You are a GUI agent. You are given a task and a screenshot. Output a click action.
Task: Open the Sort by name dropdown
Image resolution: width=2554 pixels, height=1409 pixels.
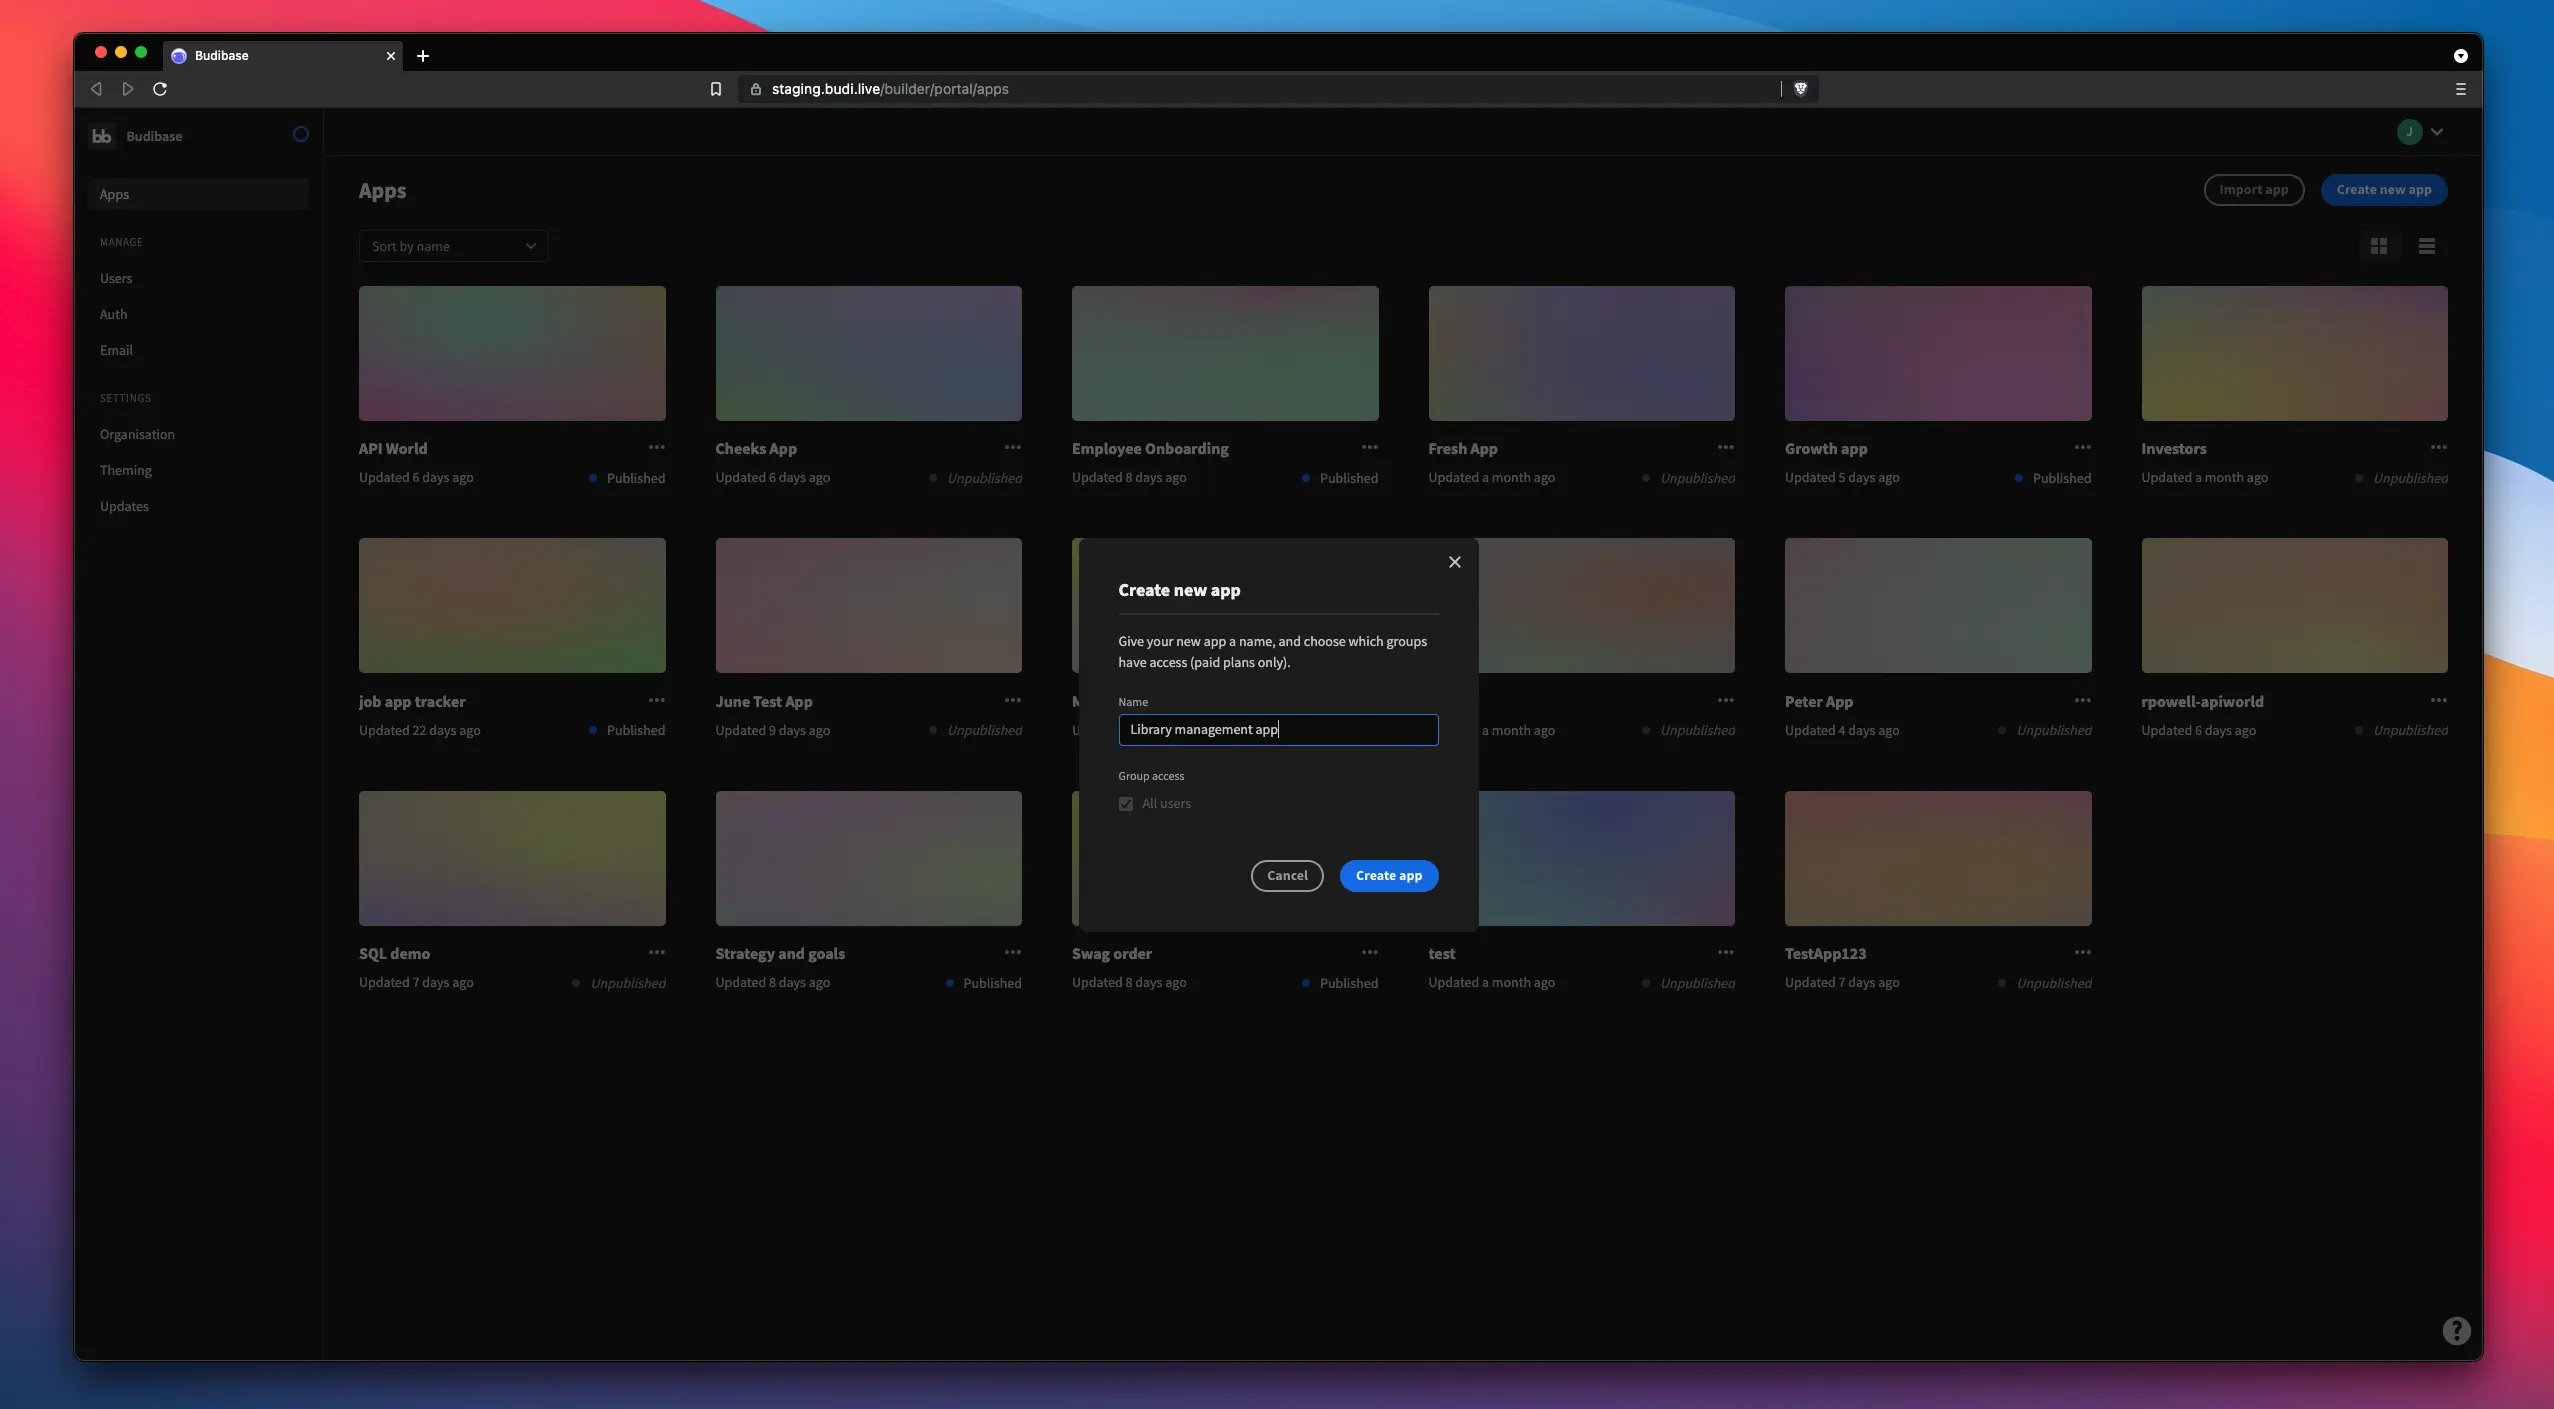pyautogui.click(x=452, y=245)
